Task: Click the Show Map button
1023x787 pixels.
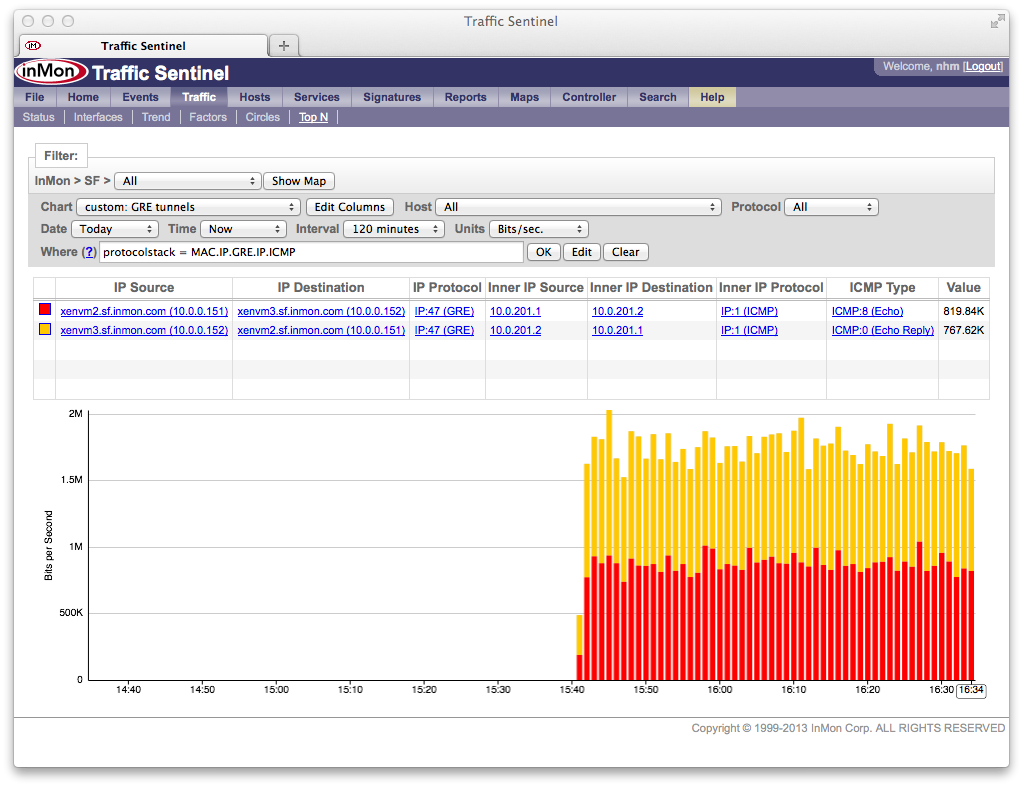Action: coord(299,181)
